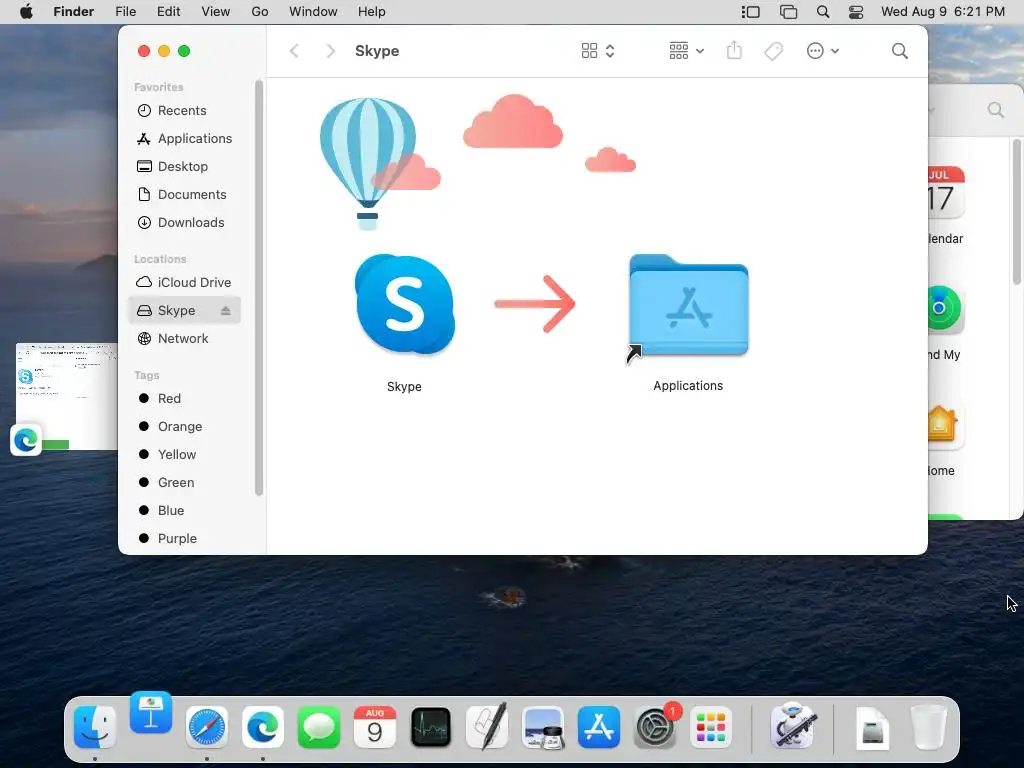Open the Help menu
This screenshot has height=768, width=1024.
pyautogui.click(x=372, y=12)
